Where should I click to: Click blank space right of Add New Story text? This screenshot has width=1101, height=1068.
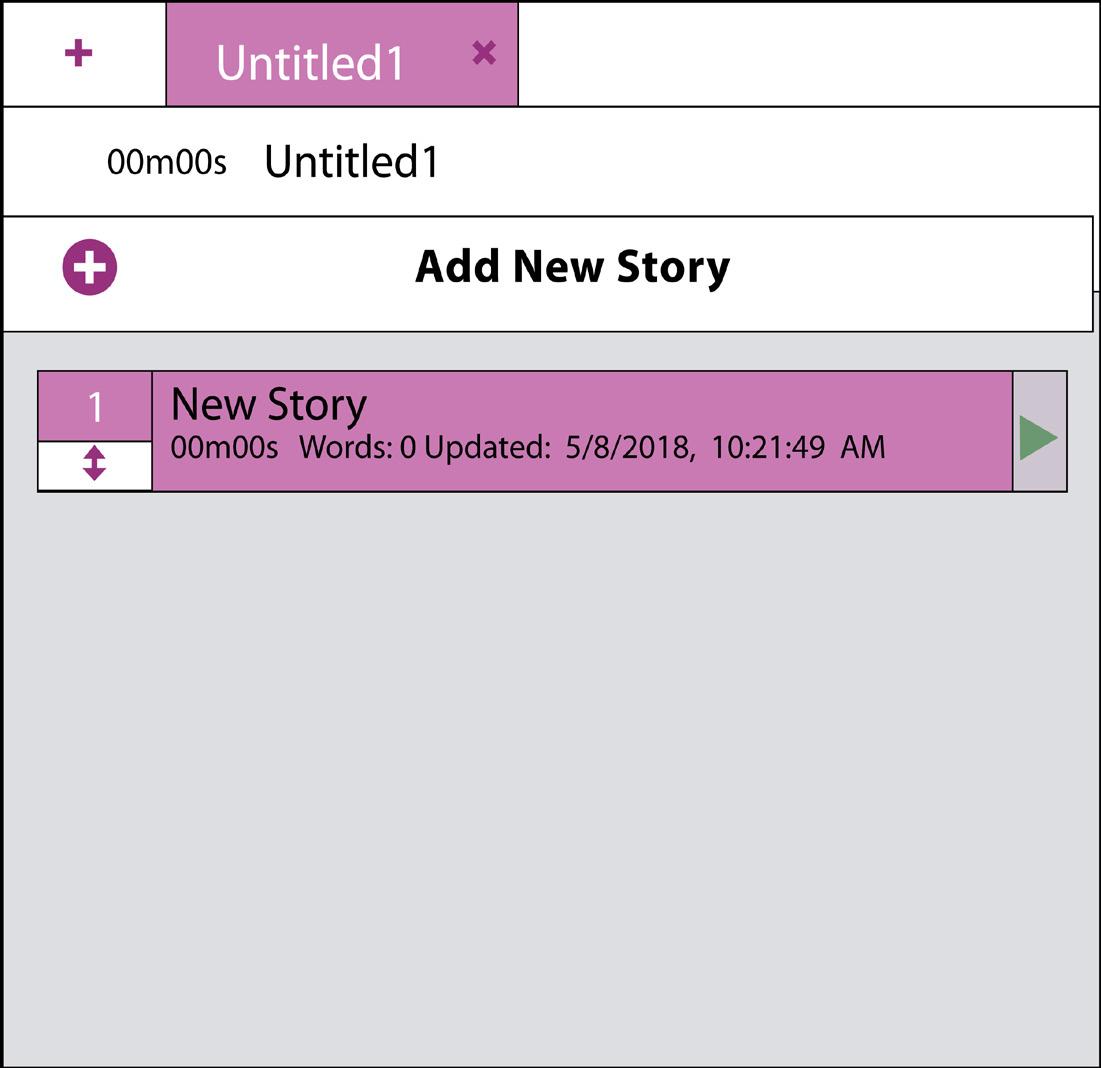coord(900,267)
